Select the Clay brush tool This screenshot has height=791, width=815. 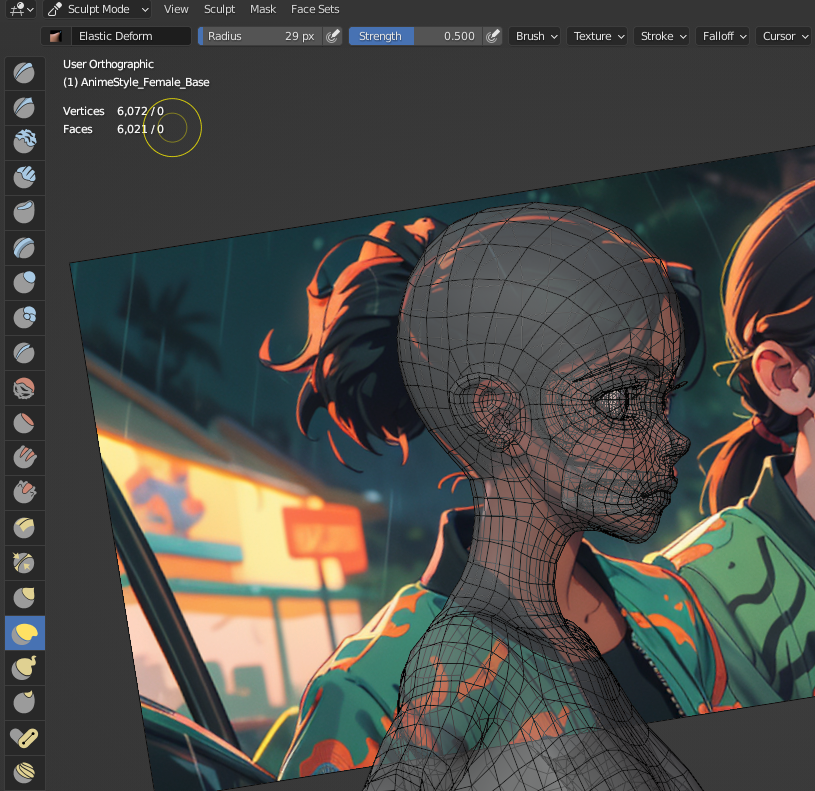pos(24,142)
